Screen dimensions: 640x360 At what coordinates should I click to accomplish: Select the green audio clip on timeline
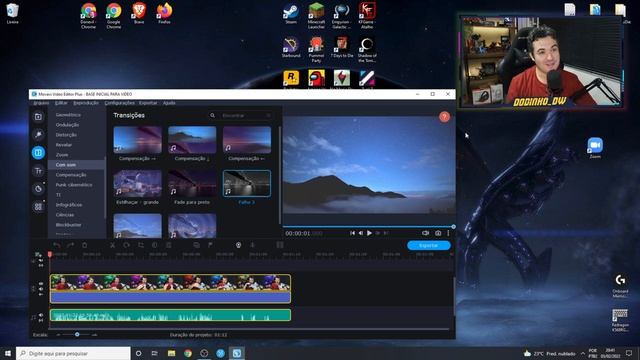pyautogui.click(x=170, y=316)
